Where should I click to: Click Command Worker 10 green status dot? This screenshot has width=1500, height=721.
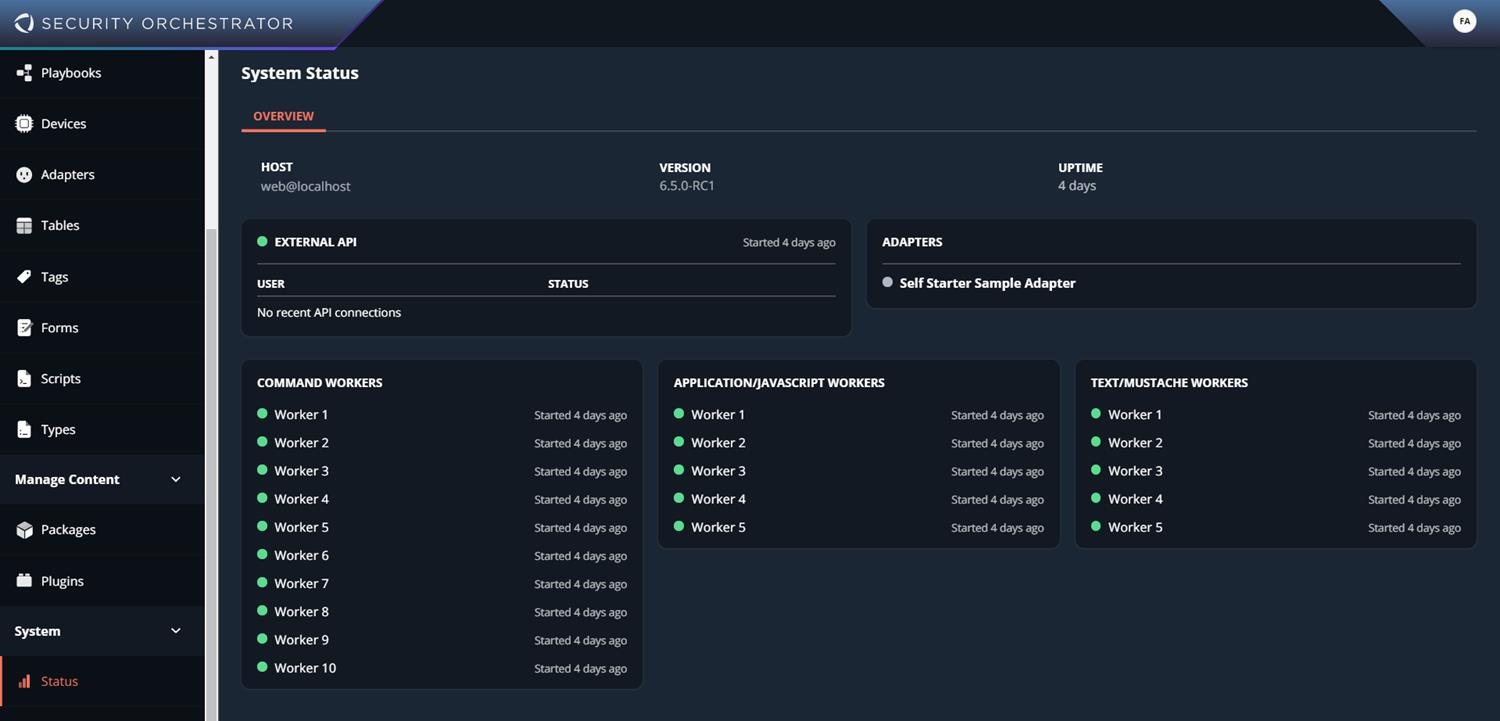click(262, 667)
